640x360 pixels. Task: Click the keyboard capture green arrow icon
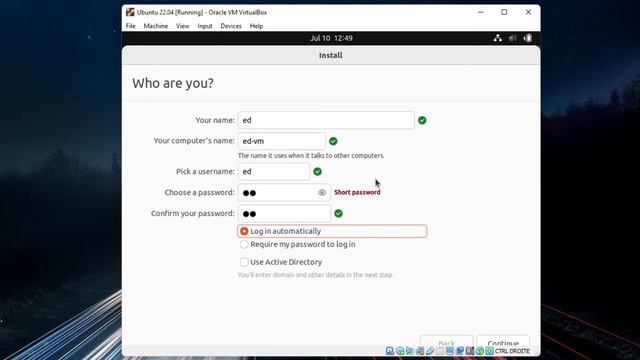click(489, 351)
